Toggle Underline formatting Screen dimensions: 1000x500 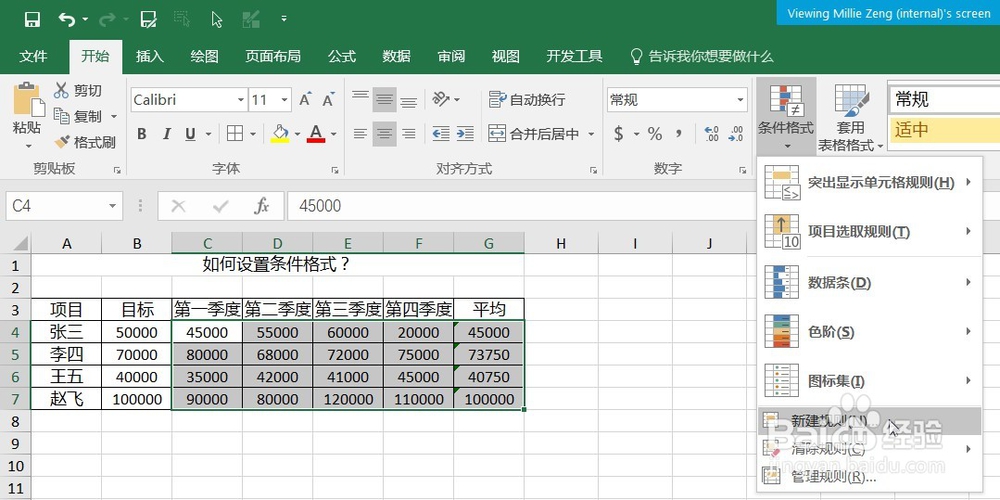tap(190, 134)
